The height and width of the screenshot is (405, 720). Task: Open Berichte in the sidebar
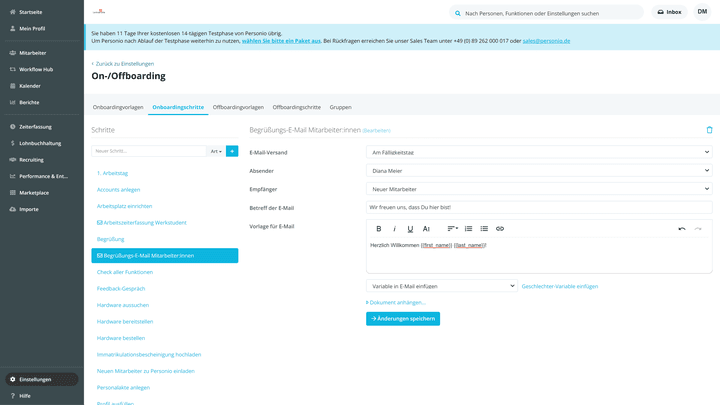click(x=29, y=102)
